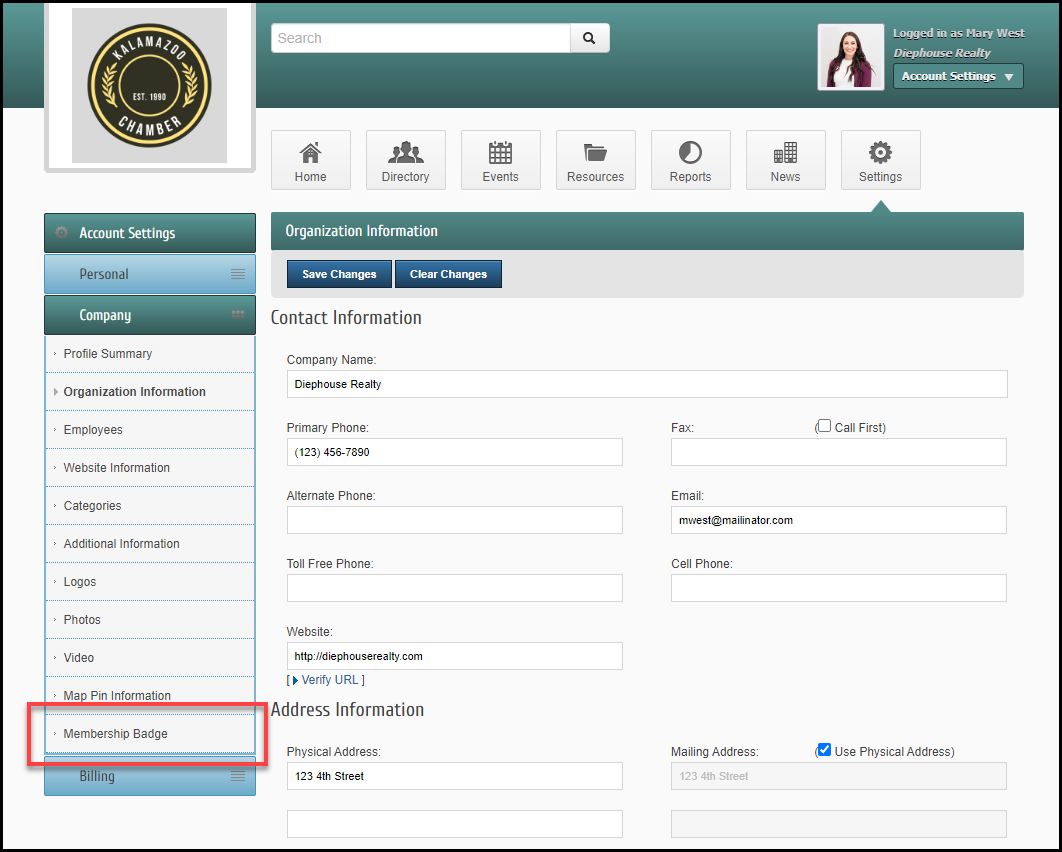Click Mary West's profile photo
Viewport: 1062px width, 852px height.
click(x=850, y=57)
